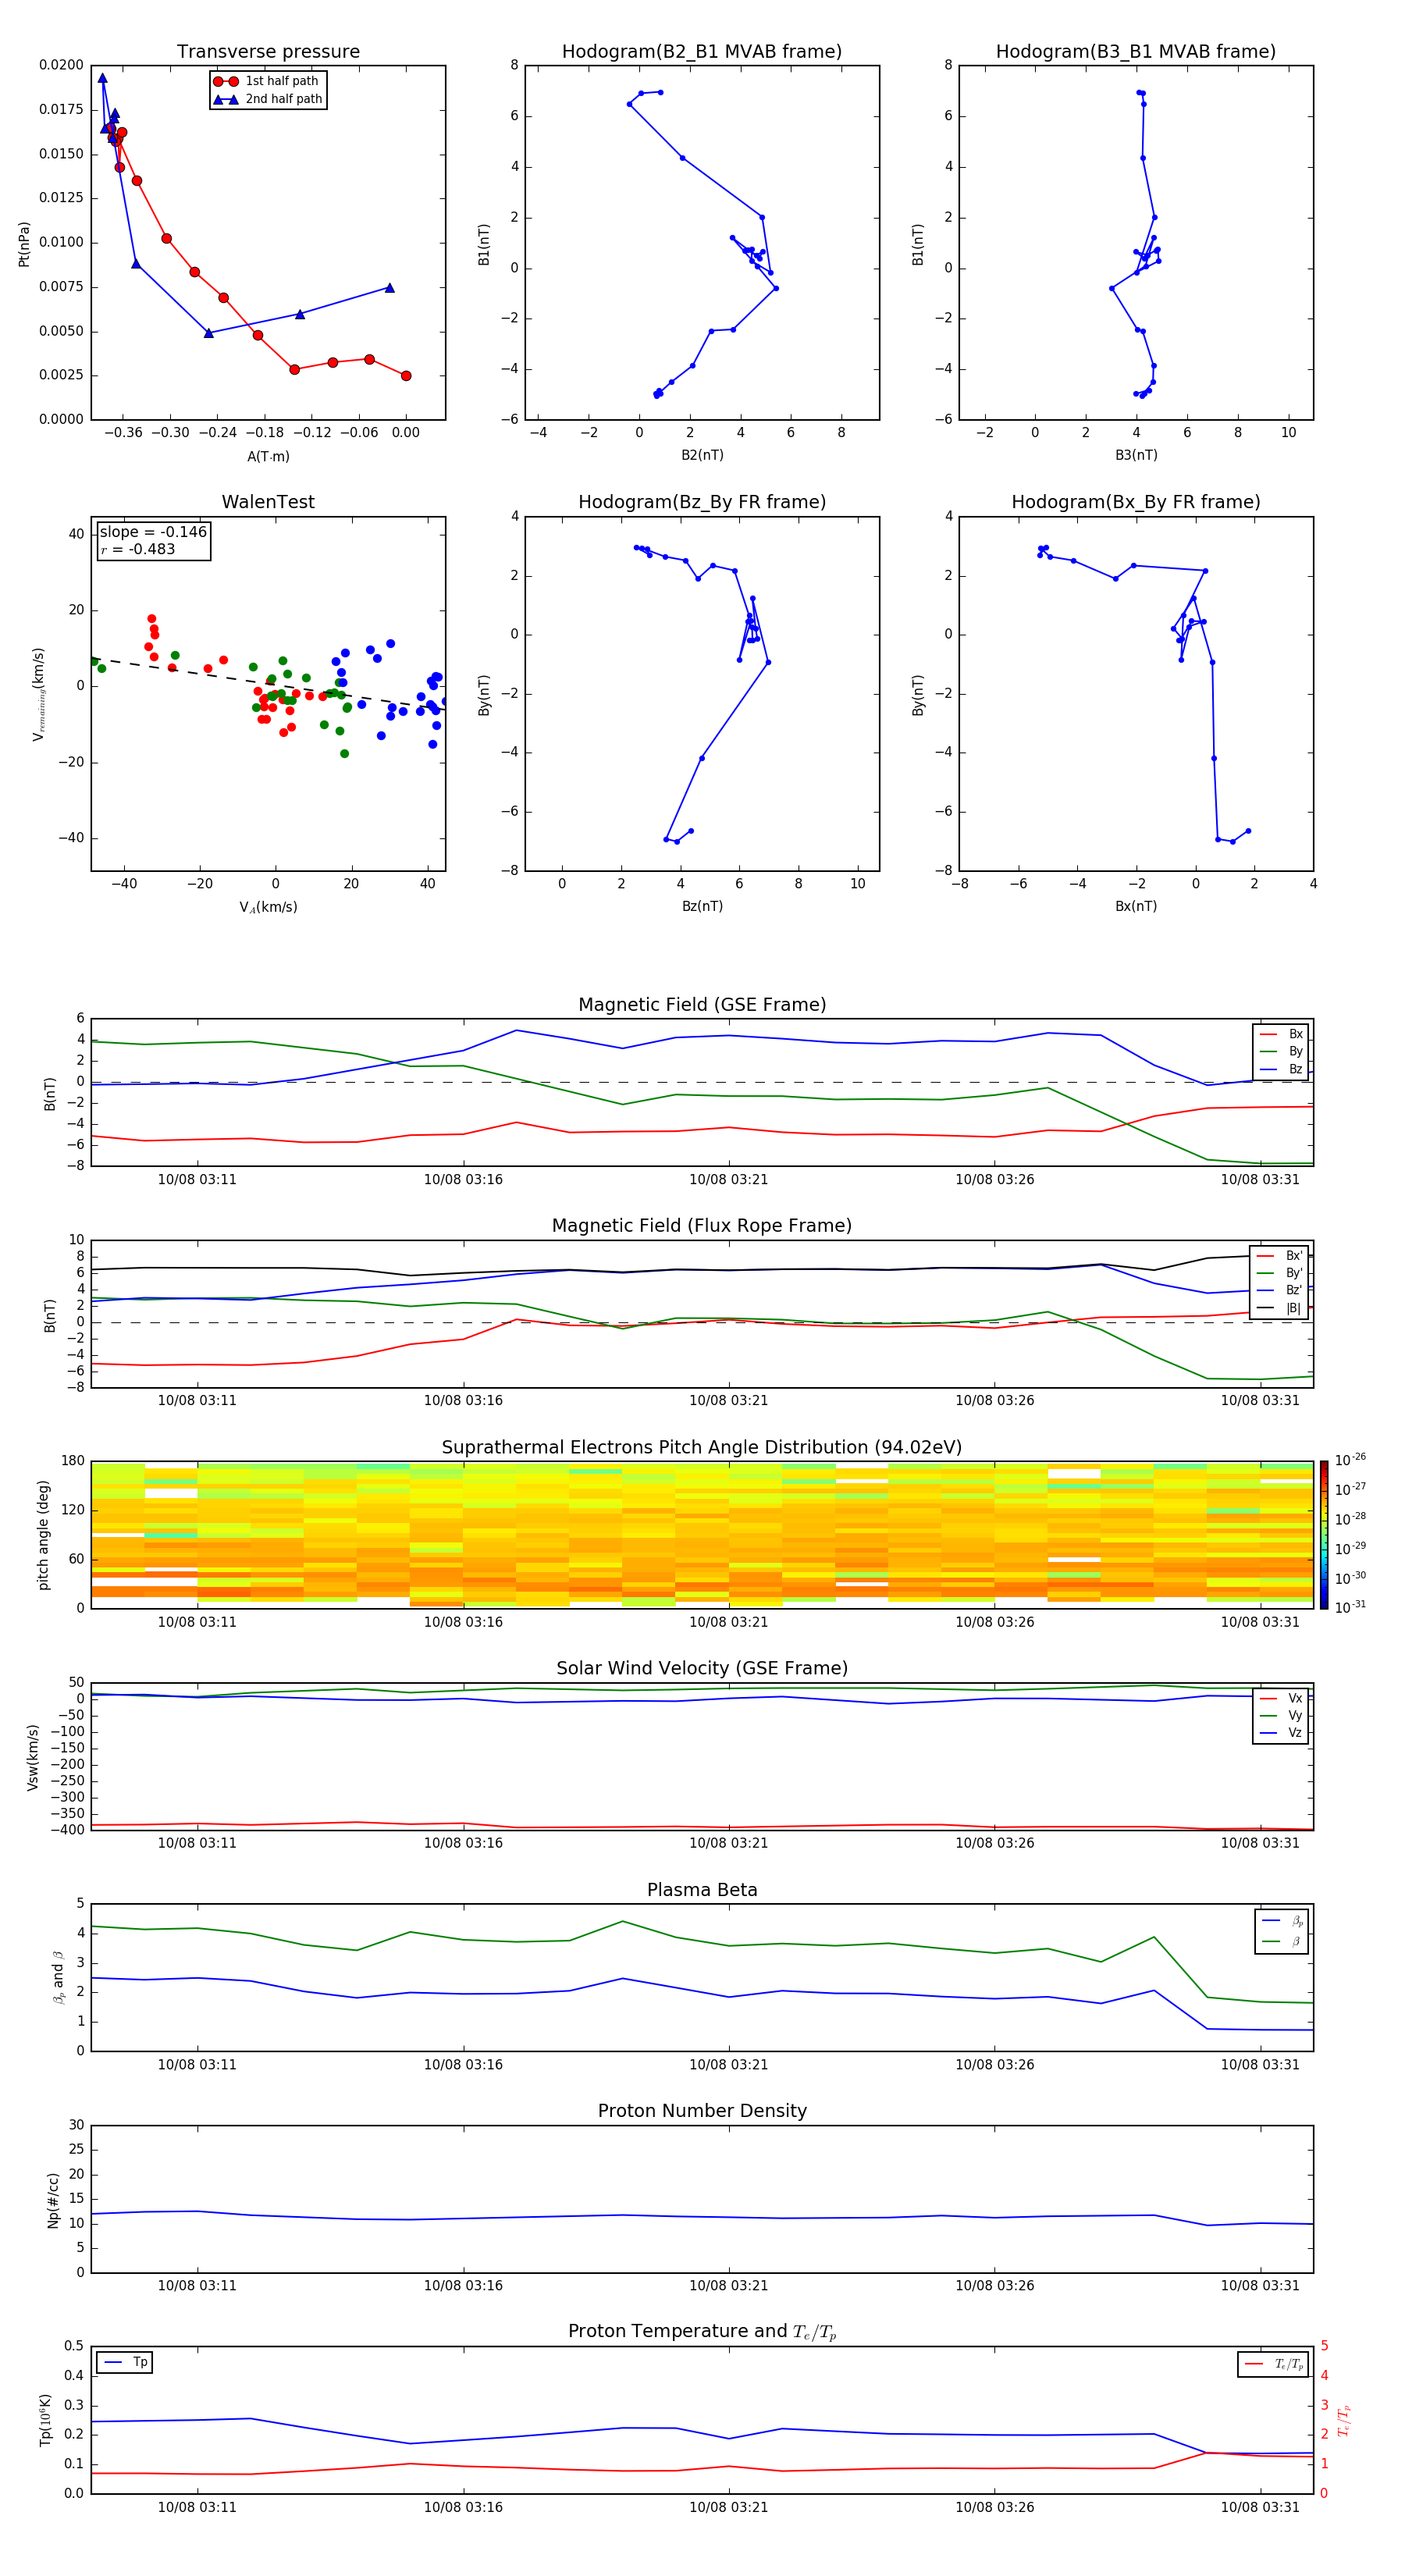Click the red Te/Tp right-axis label

point(1344,2420)
